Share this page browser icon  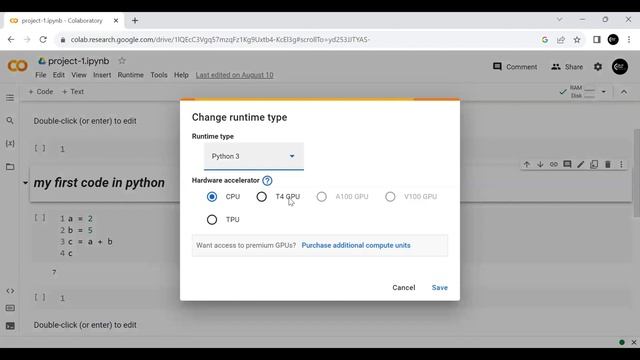click(x=561, y=40)
